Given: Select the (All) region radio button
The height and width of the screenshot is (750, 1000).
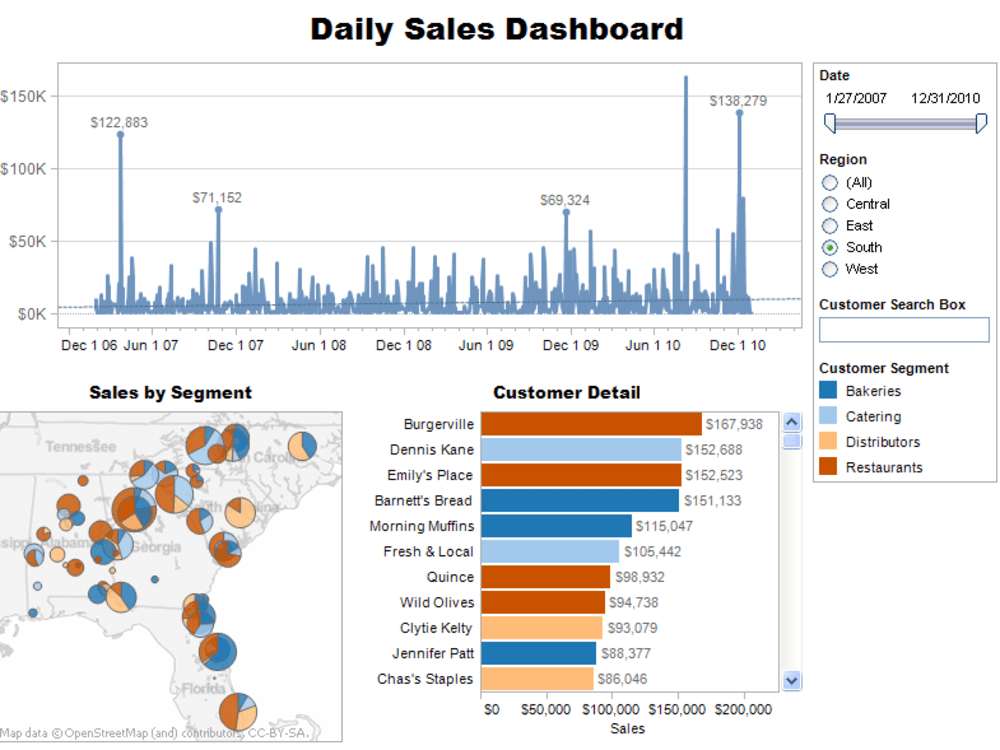Looking at the screenshot, I should tap(829, 182).
